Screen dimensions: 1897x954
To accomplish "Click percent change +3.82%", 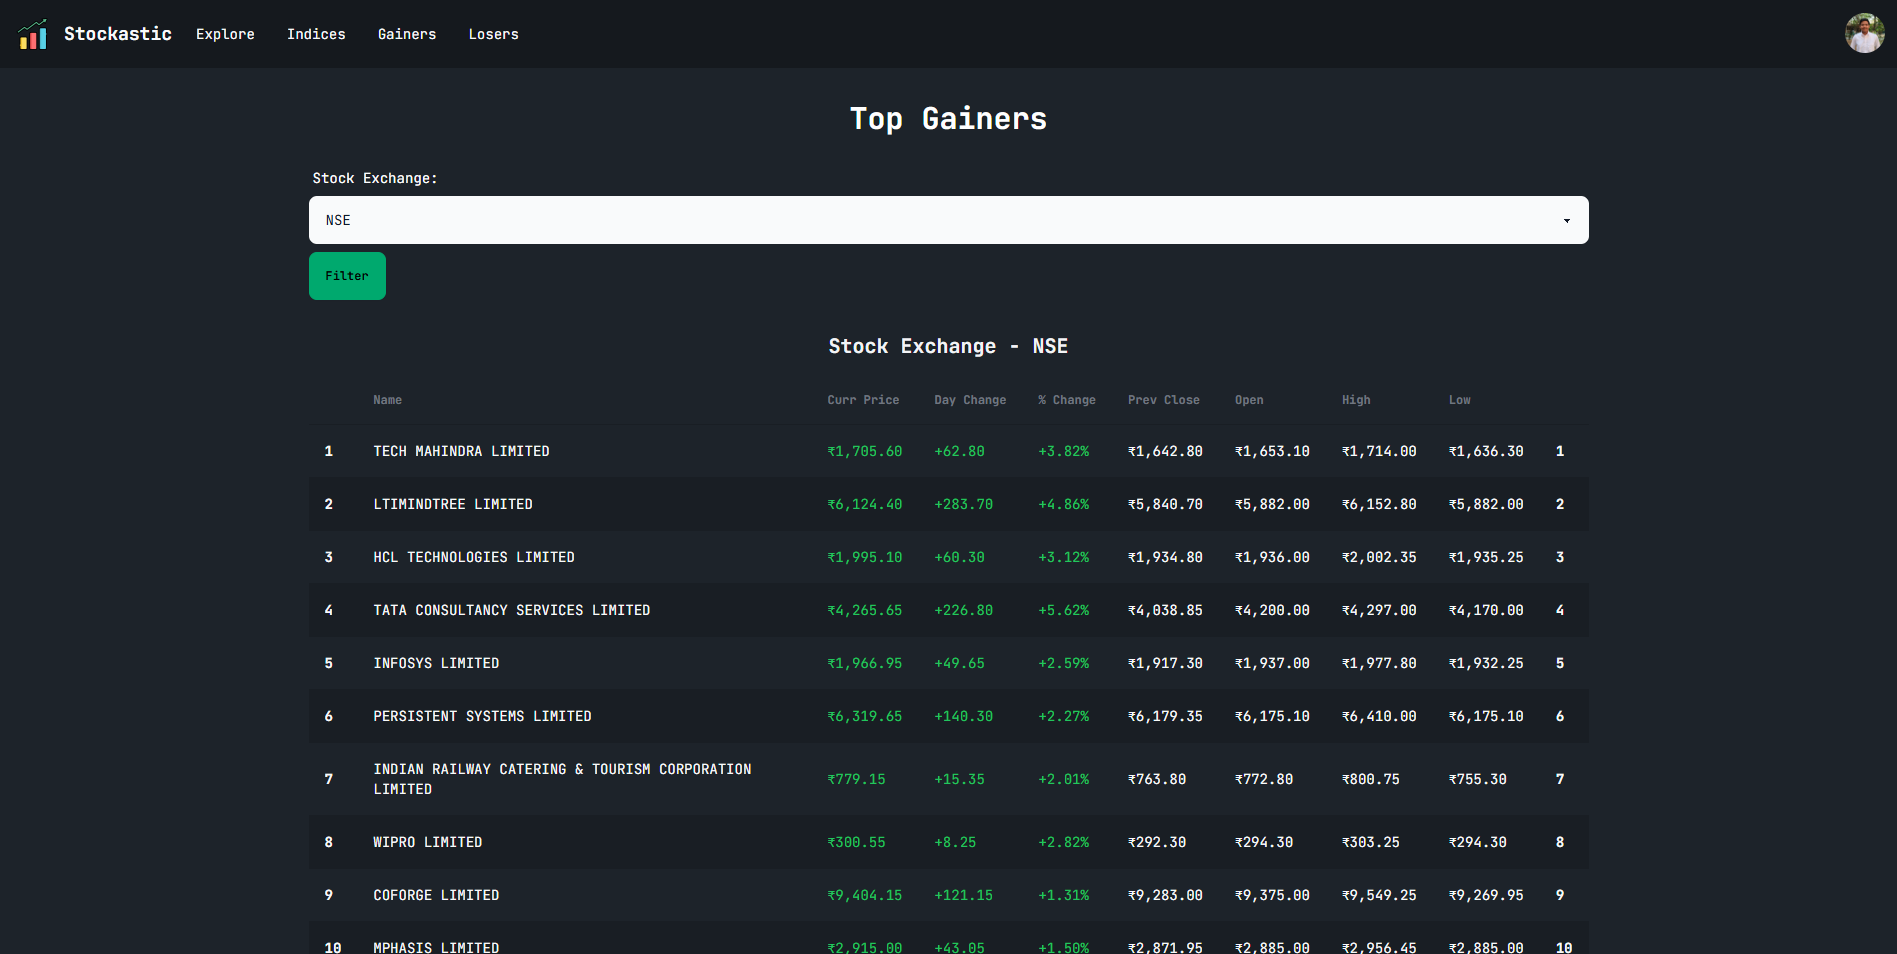I will point(1064,451).
